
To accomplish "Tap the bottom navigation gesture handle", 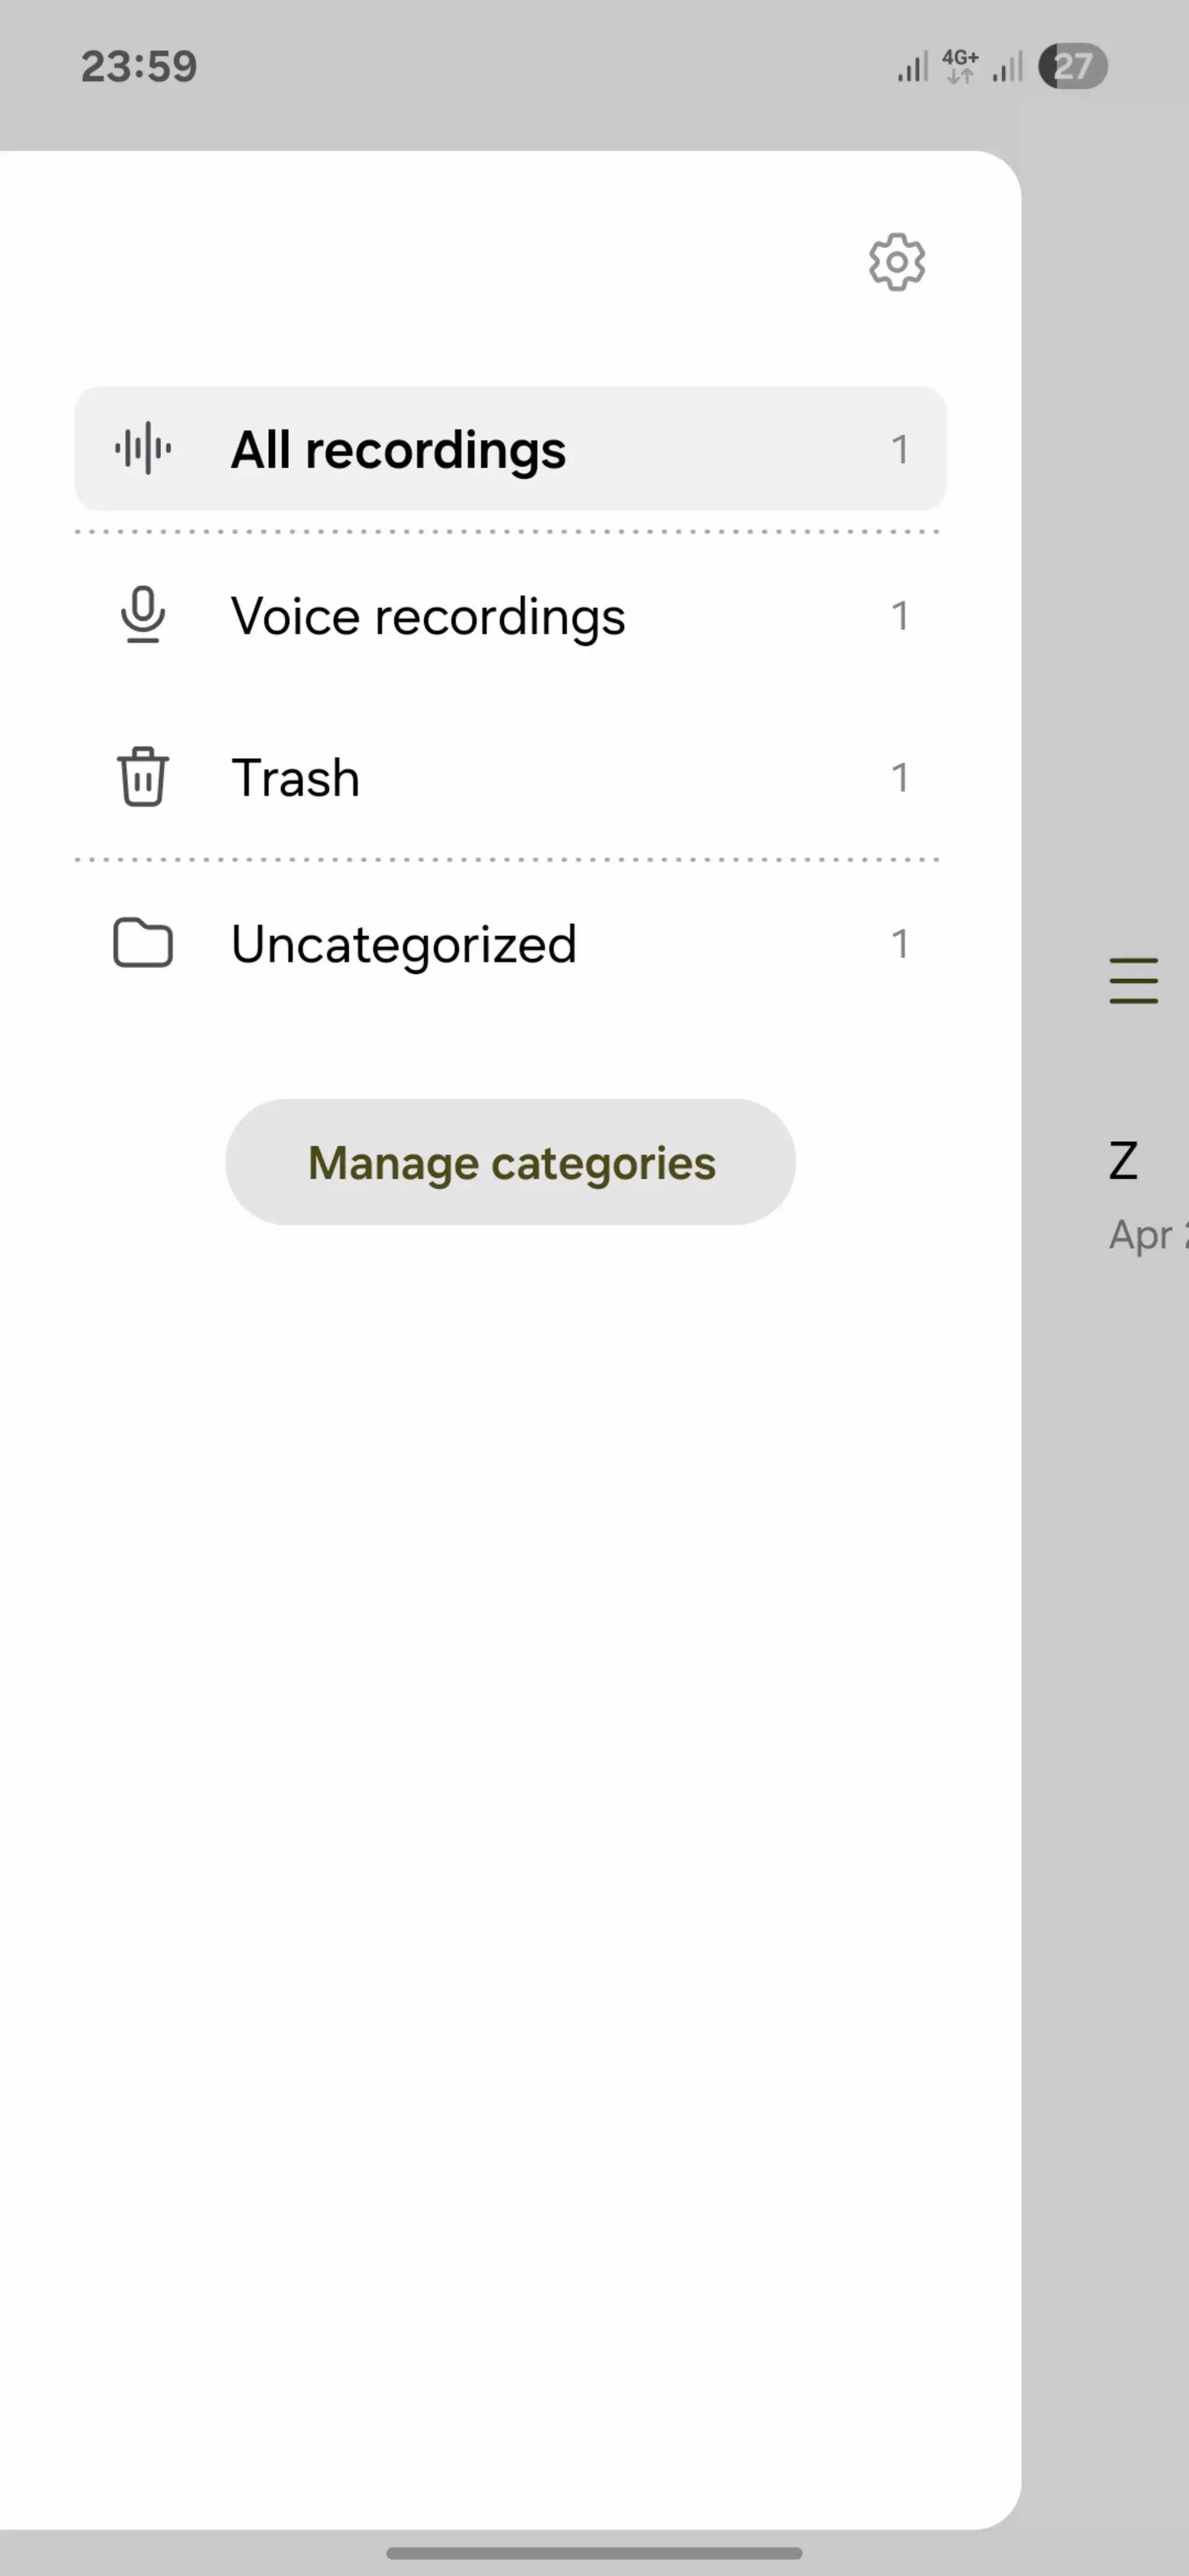I will [594, 2552].
